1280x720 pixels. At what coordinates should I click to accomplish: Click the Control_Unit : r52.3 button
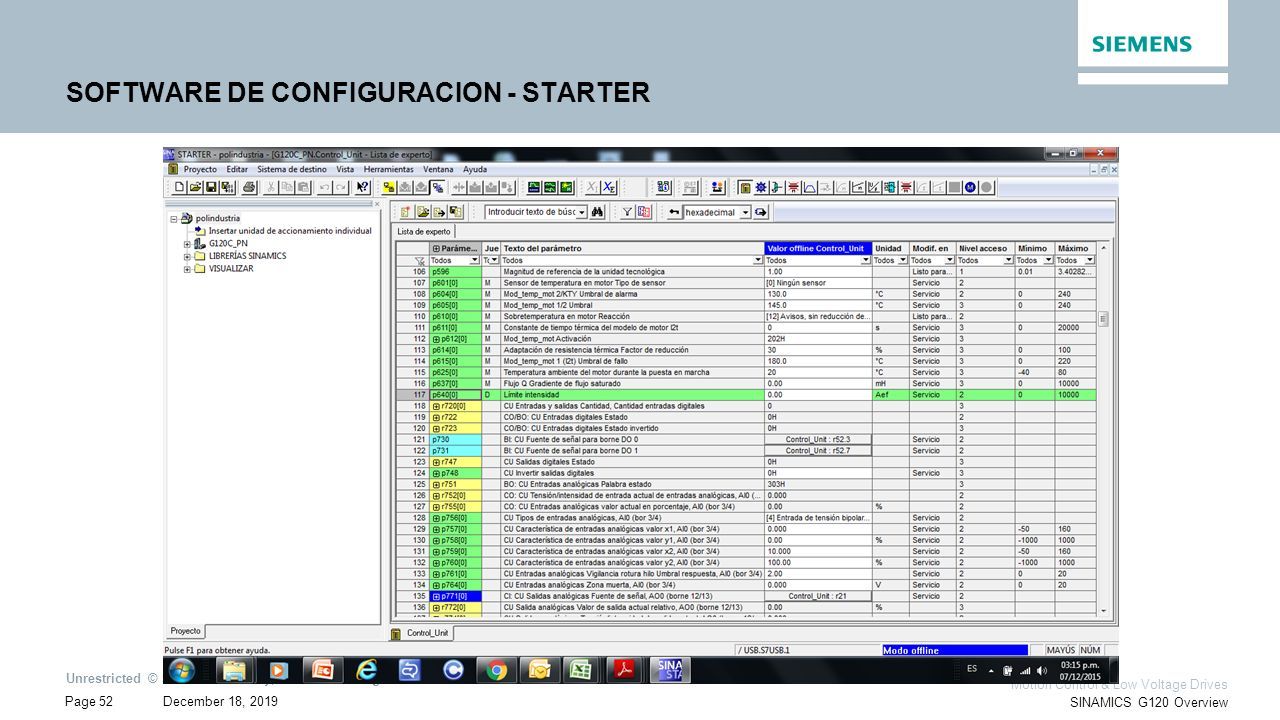tap(818, 440)
